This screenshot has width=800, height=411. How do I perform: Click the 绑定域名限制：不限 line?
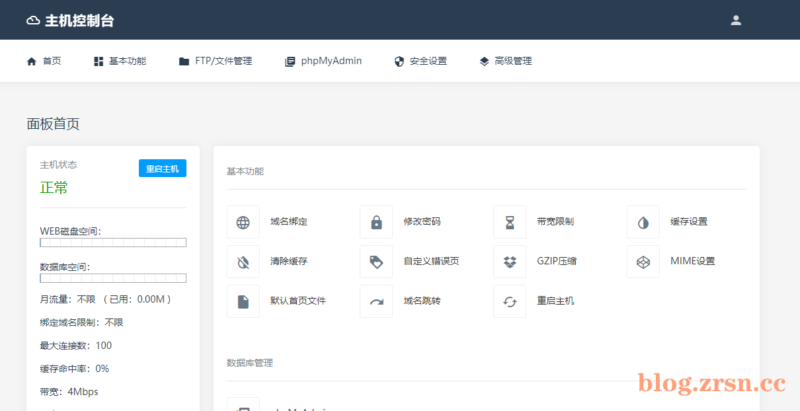click(82, 323)
